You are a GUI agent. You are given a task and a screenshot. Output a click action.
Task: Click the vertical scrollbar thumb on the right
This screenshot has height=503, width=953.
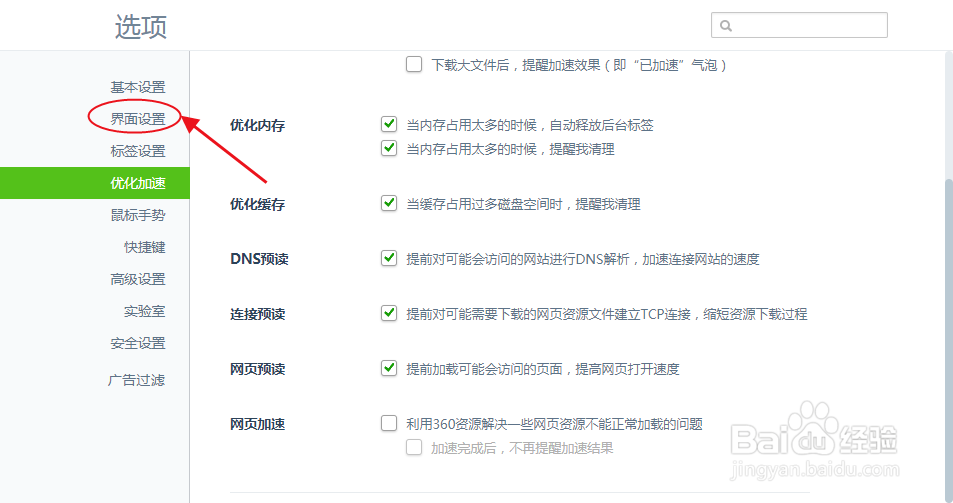coord(949,340)
